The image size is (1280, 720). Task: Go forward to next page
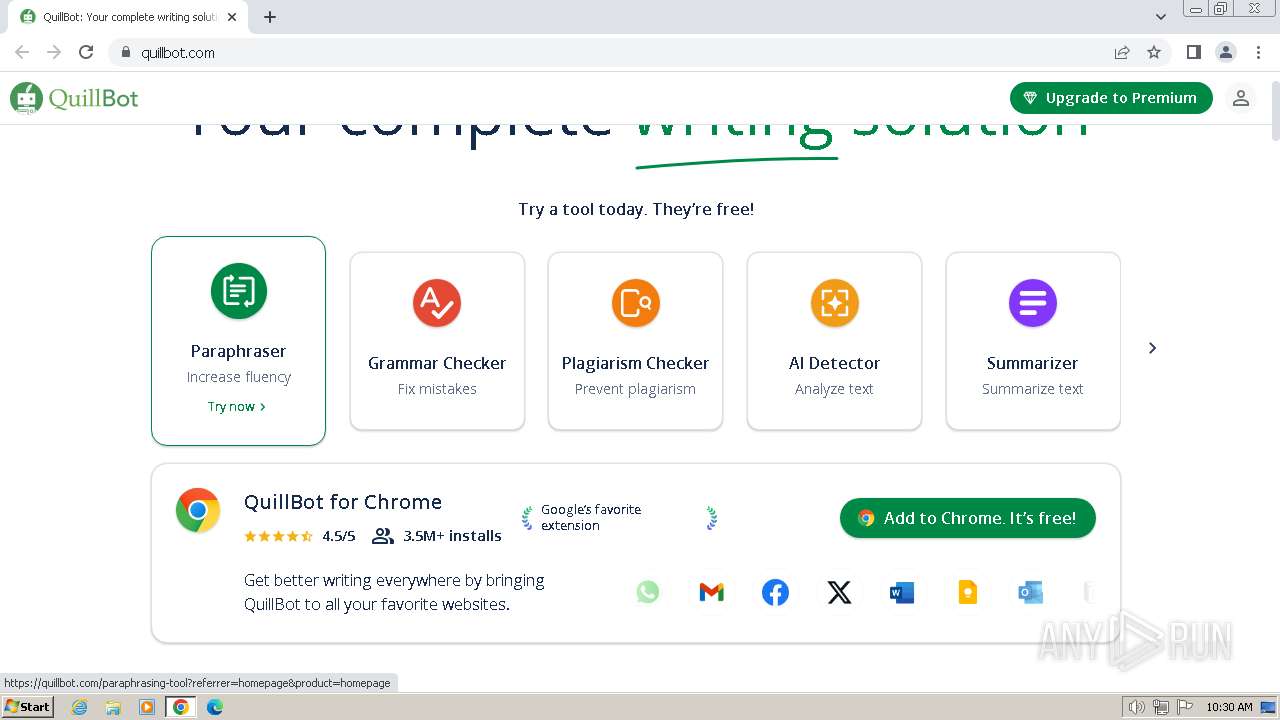pyautogui.click(x=54, y=52)
